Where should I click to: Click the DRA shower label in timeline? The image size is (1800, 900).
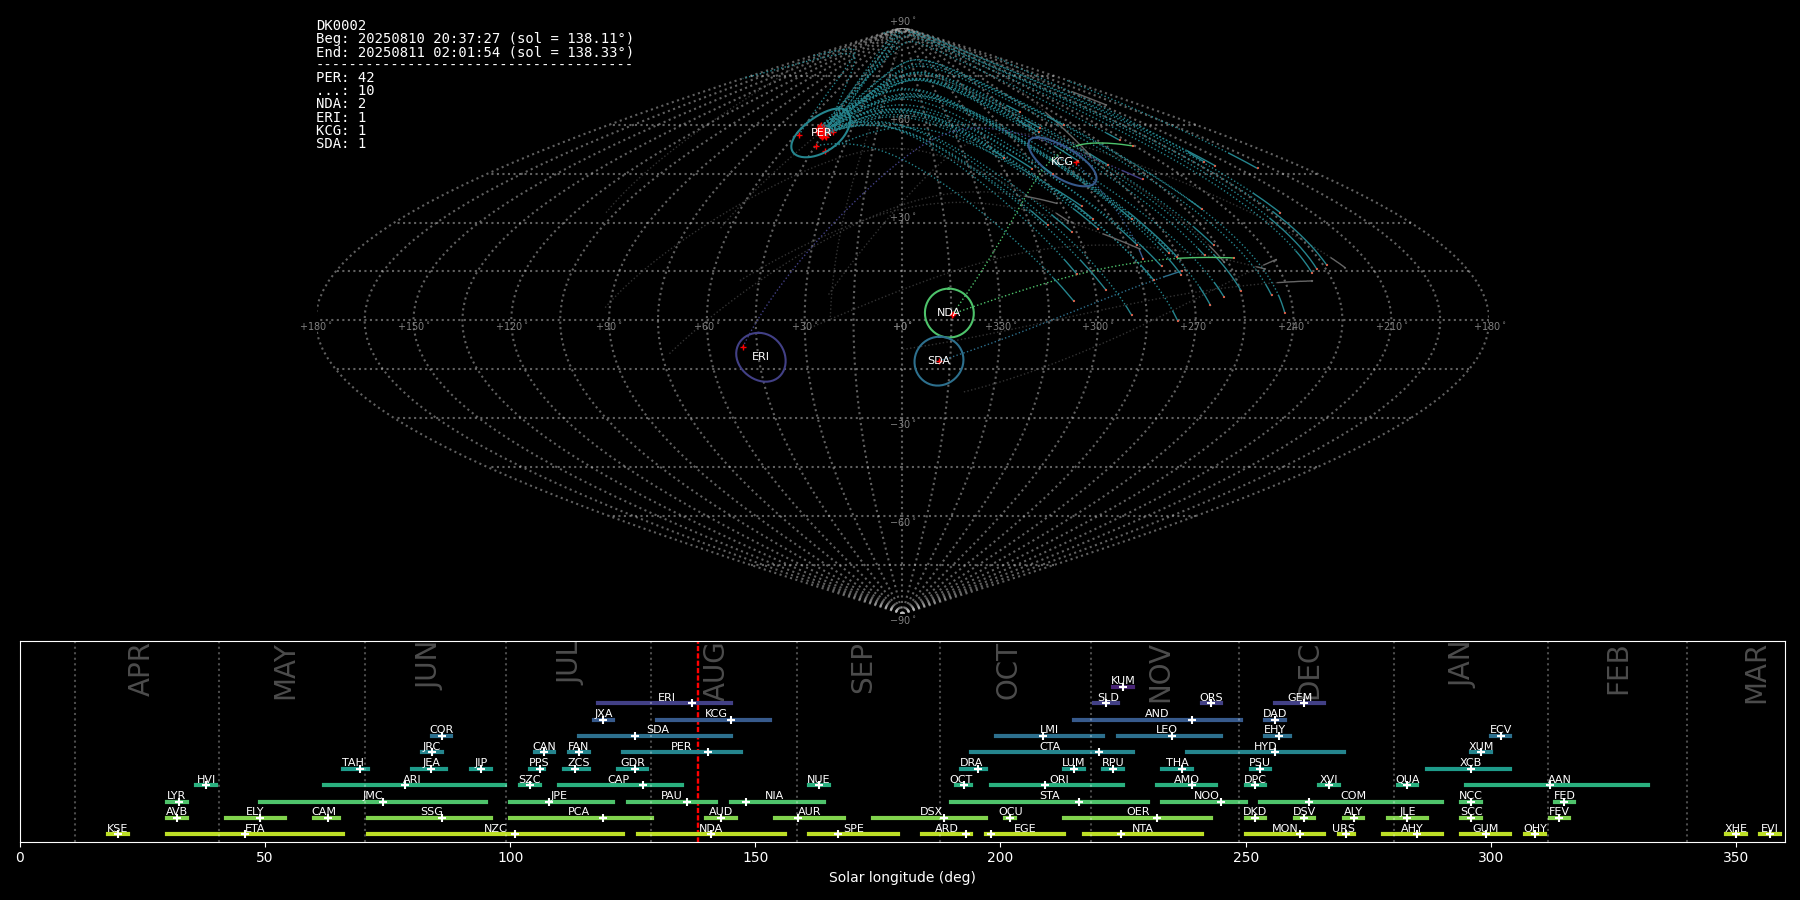click(x=971, y=763)
